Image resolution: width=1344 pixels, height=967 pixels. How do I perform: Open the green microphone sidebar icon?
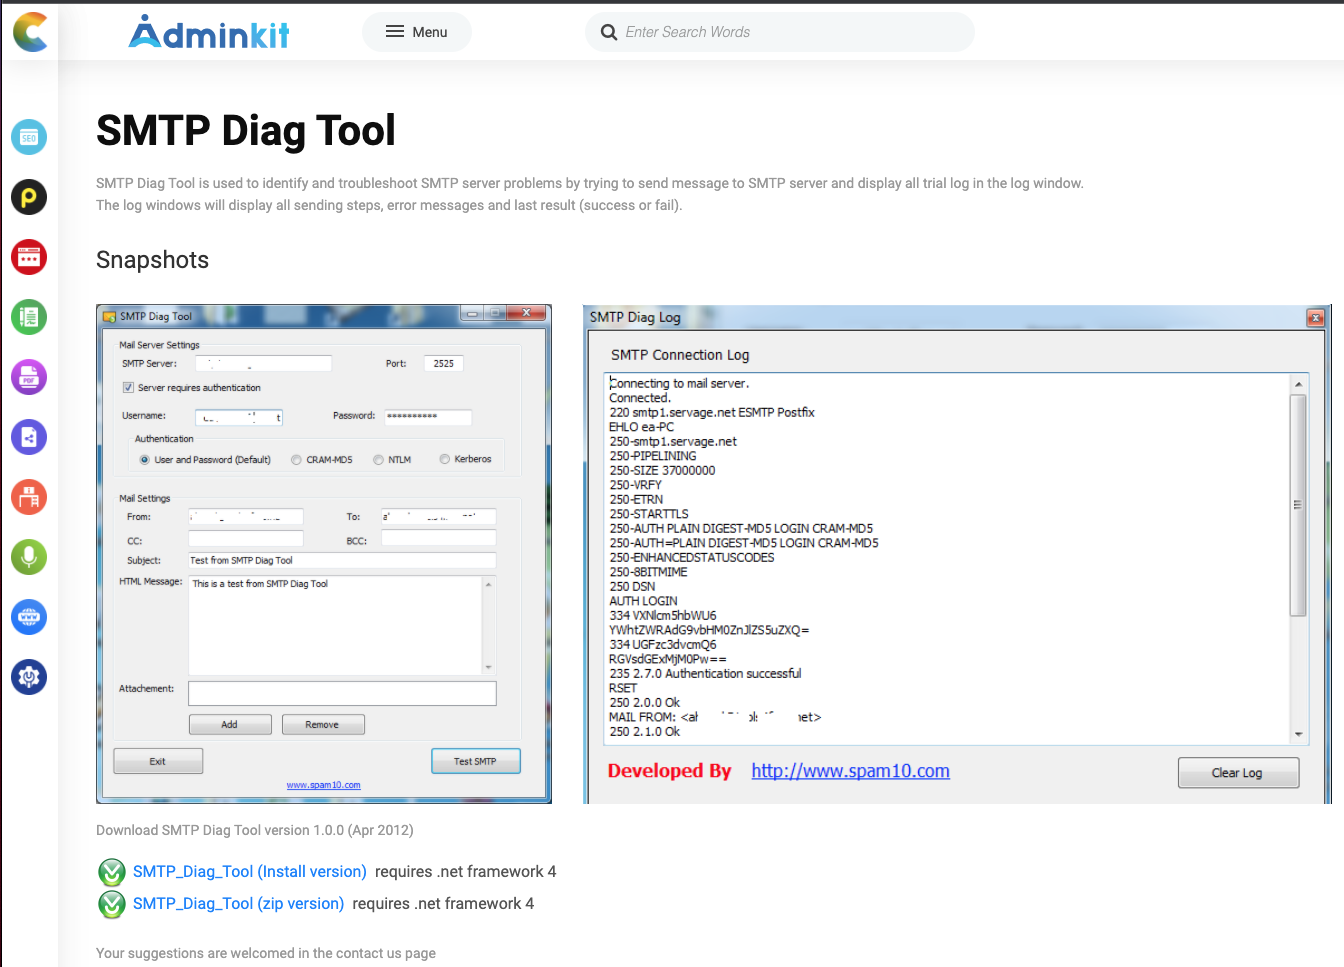tap(29, 557)
